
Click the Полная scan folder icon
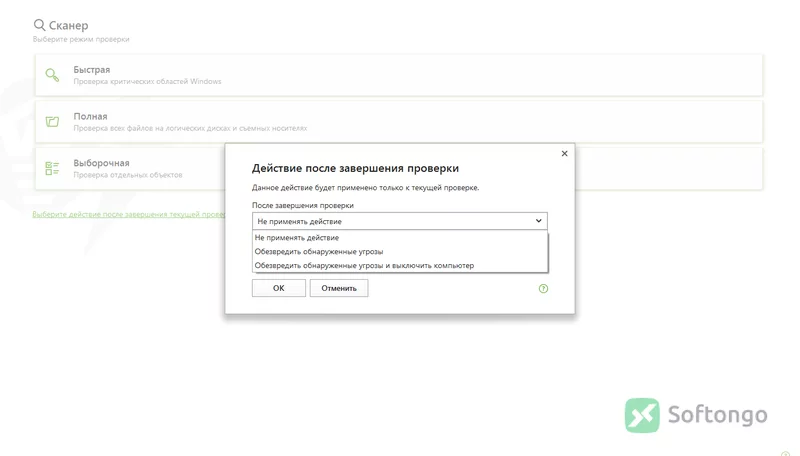[52, 121]
